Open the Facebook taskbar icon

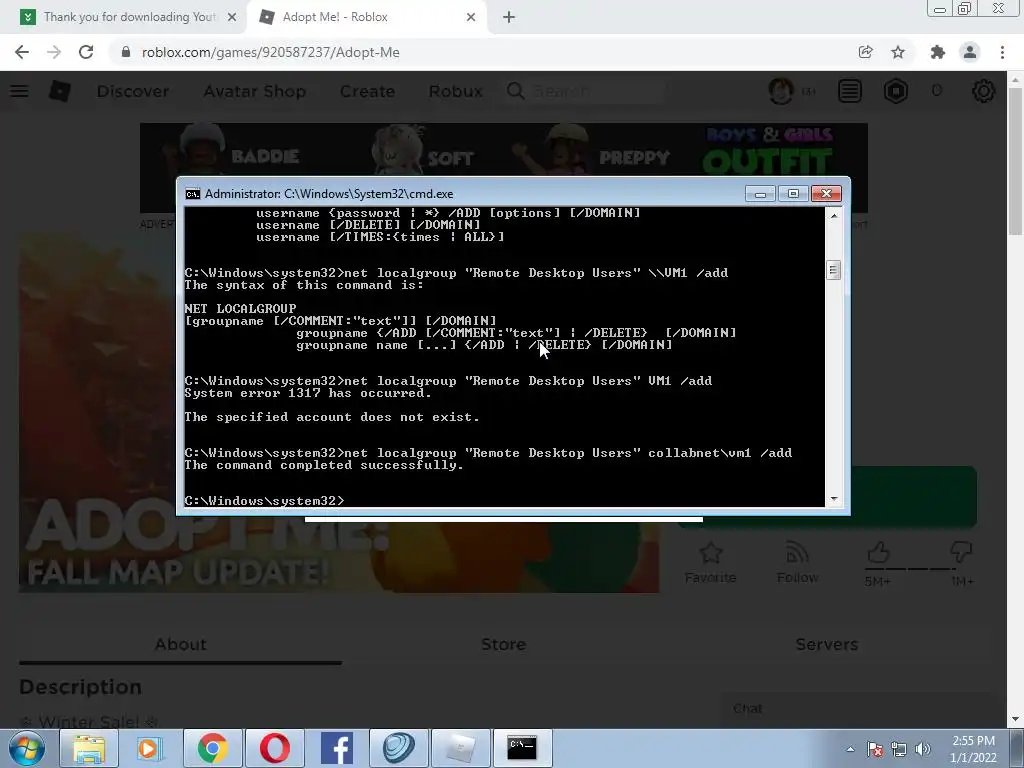336,748
